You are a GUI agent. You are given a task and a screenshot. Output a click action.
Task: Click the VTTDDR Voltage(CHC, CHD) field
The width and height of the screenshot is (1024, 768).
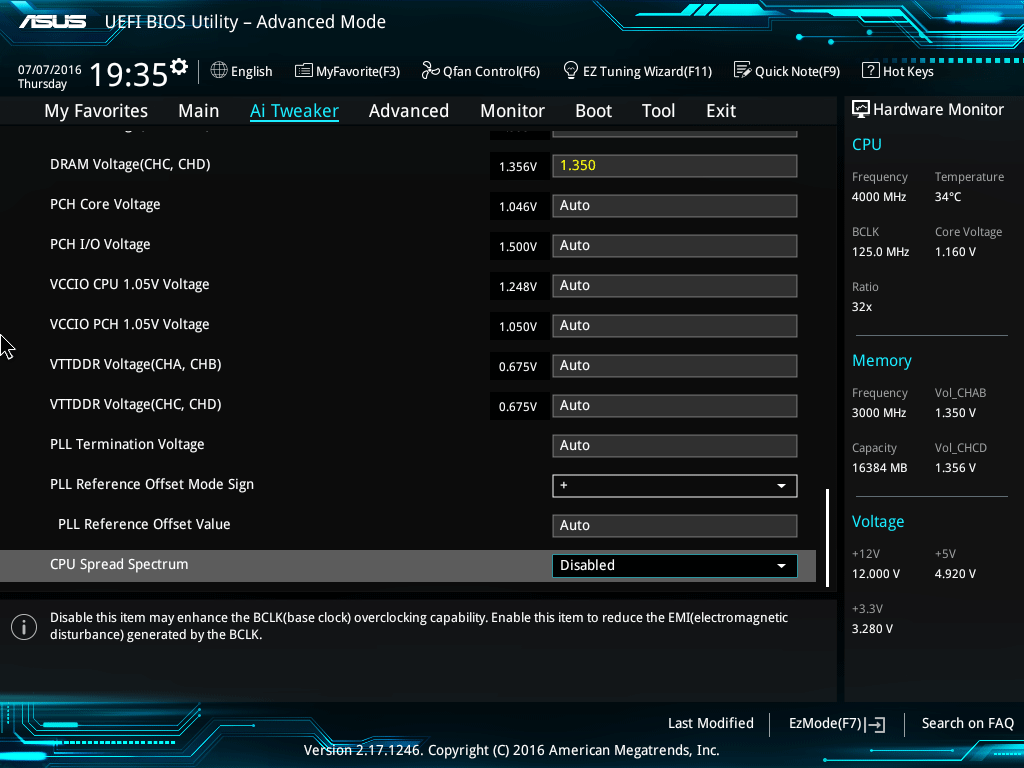[x=675, y=406]
